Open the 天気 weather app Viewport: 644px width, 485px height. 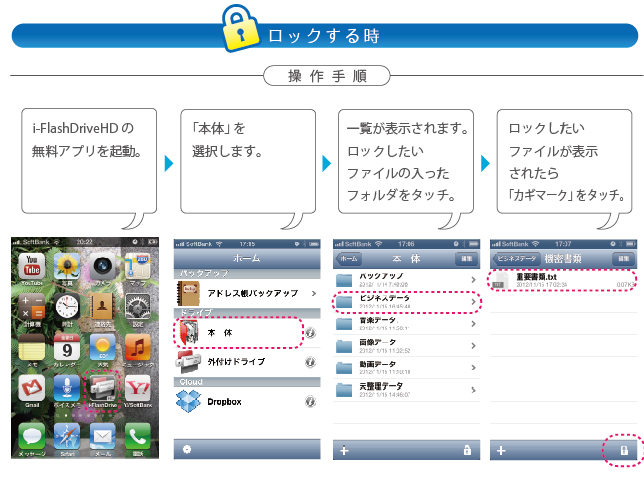coord(102,347)
